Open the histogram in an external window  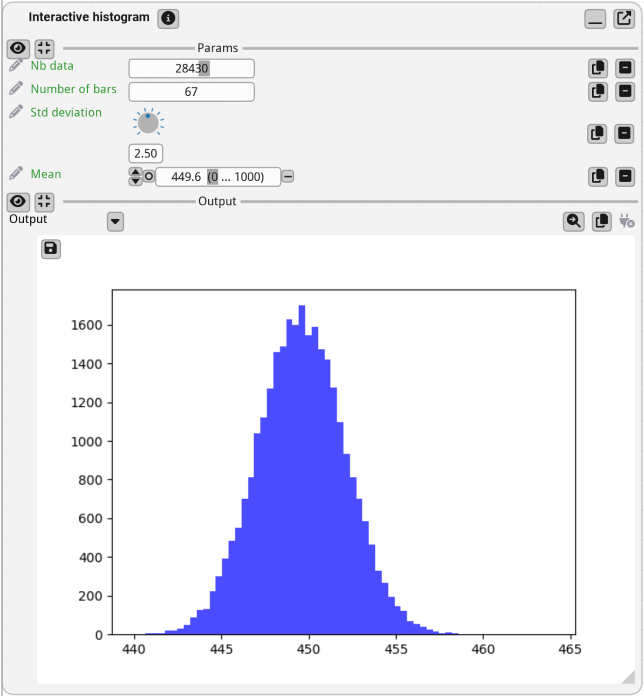[x=624, y=19]
